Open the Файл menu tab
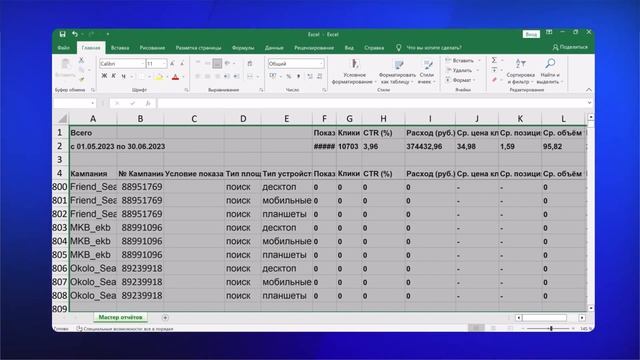Viewport: 640px width, 360px height. [x=63, y=48]
